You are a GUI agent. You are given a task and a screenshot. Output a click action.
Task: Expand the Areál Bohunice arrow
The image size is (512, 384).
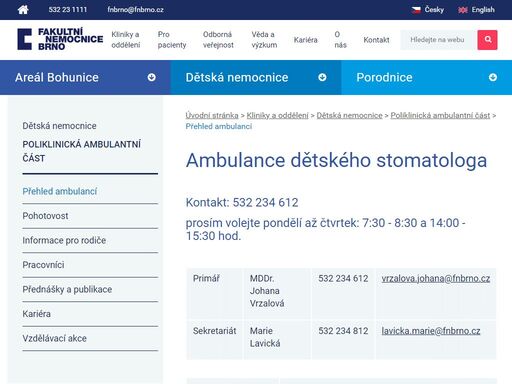tap(152, 77)
